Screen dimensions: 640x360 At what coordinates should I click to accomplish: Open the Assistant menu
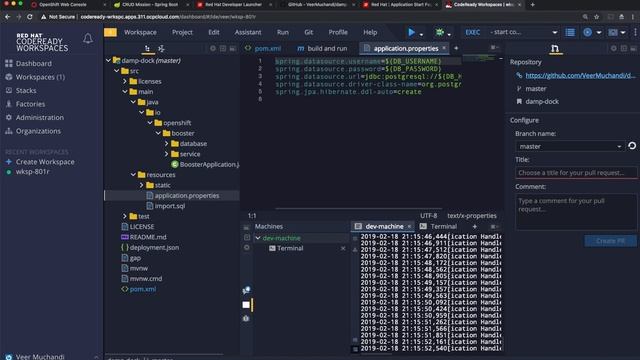click(x=248, y=32)
